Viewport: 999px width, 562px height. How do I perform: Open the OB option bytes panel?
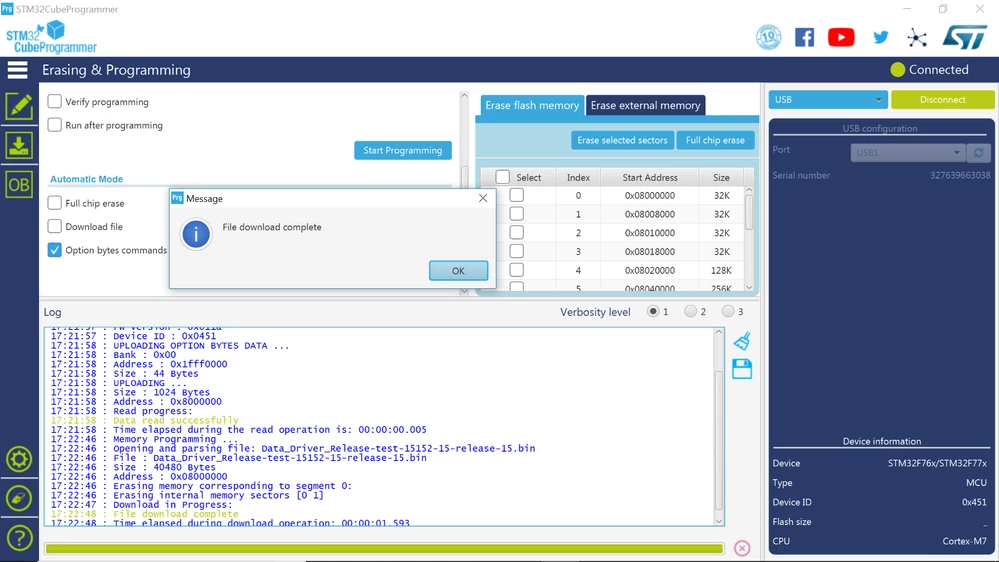(18, 185)
